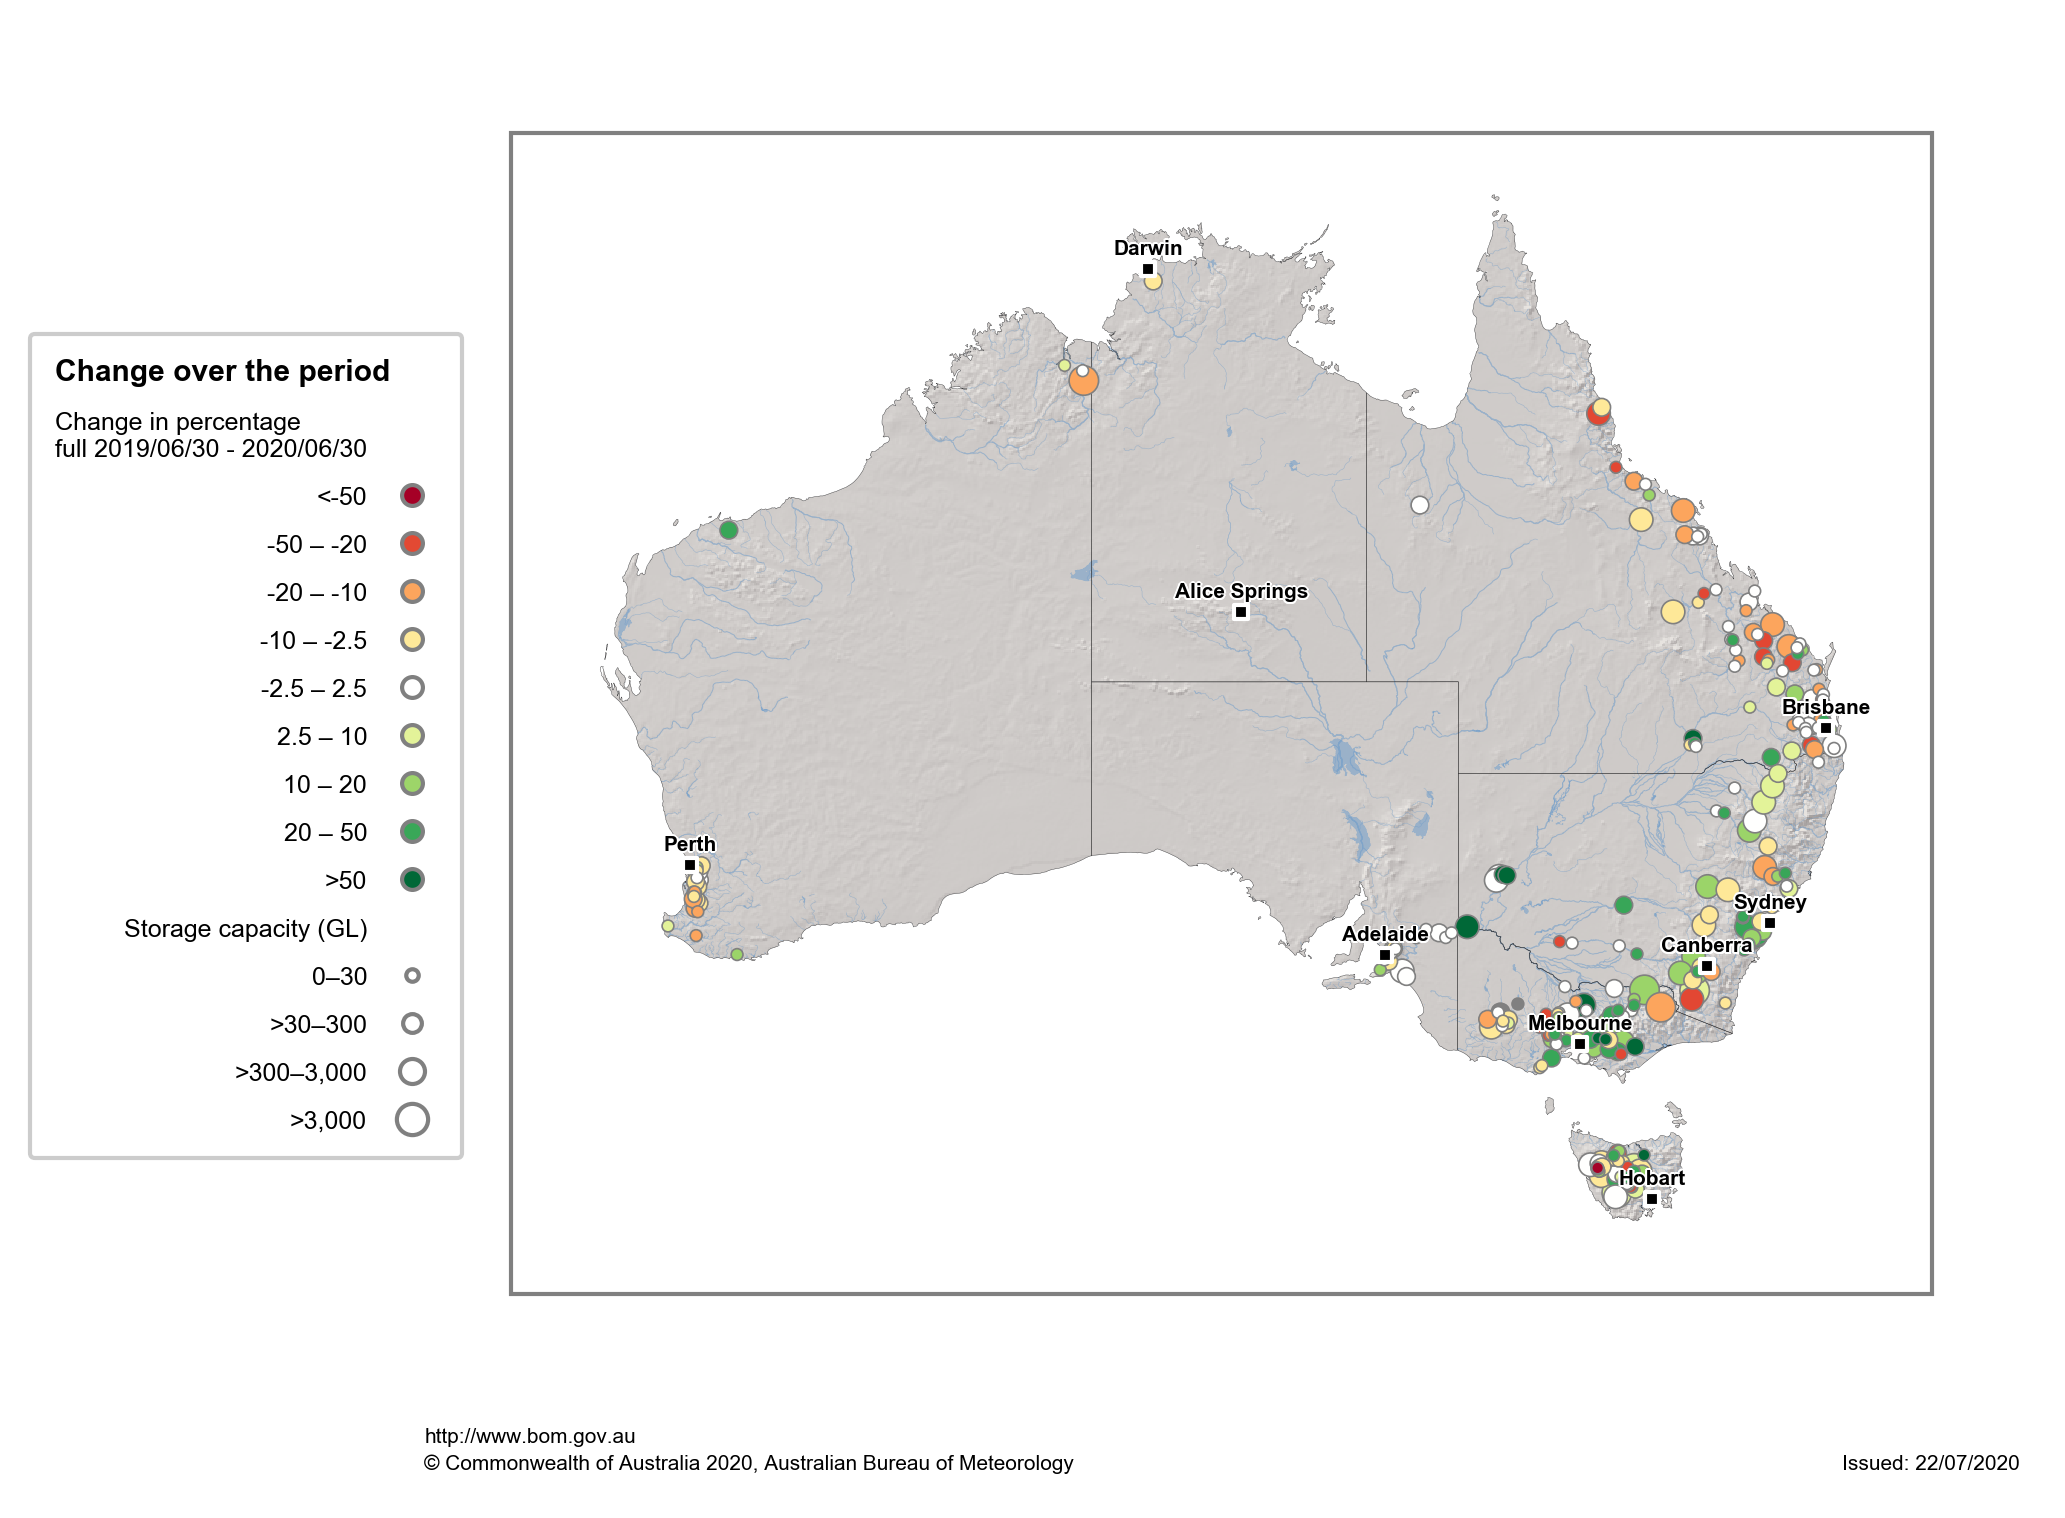Viewport: 2065px width, 1518px height.
Task: Click the 'Storage capacity (GL)' legend heading
Action: coord(246,929)
